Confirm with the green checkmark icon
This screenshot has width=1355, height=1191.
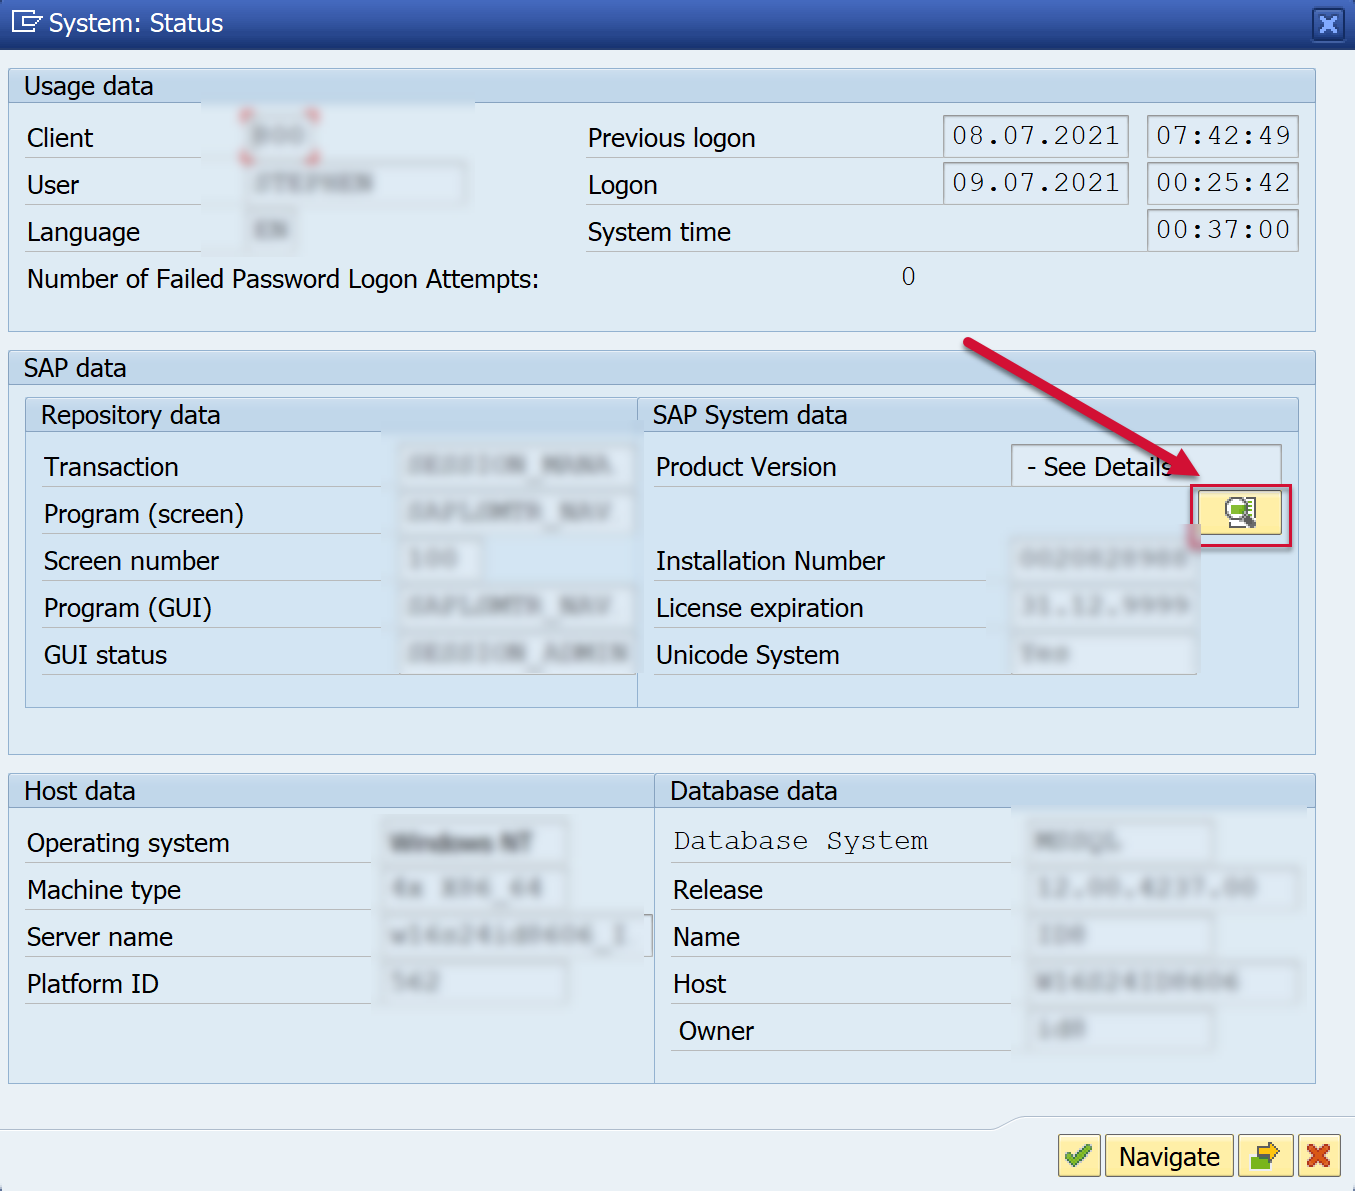point(1078,1156)
